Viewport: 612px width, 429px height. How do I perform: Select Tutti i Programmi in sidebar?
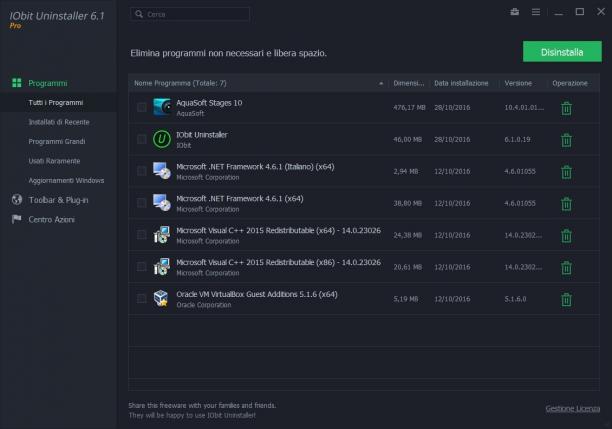coord(56,103)
